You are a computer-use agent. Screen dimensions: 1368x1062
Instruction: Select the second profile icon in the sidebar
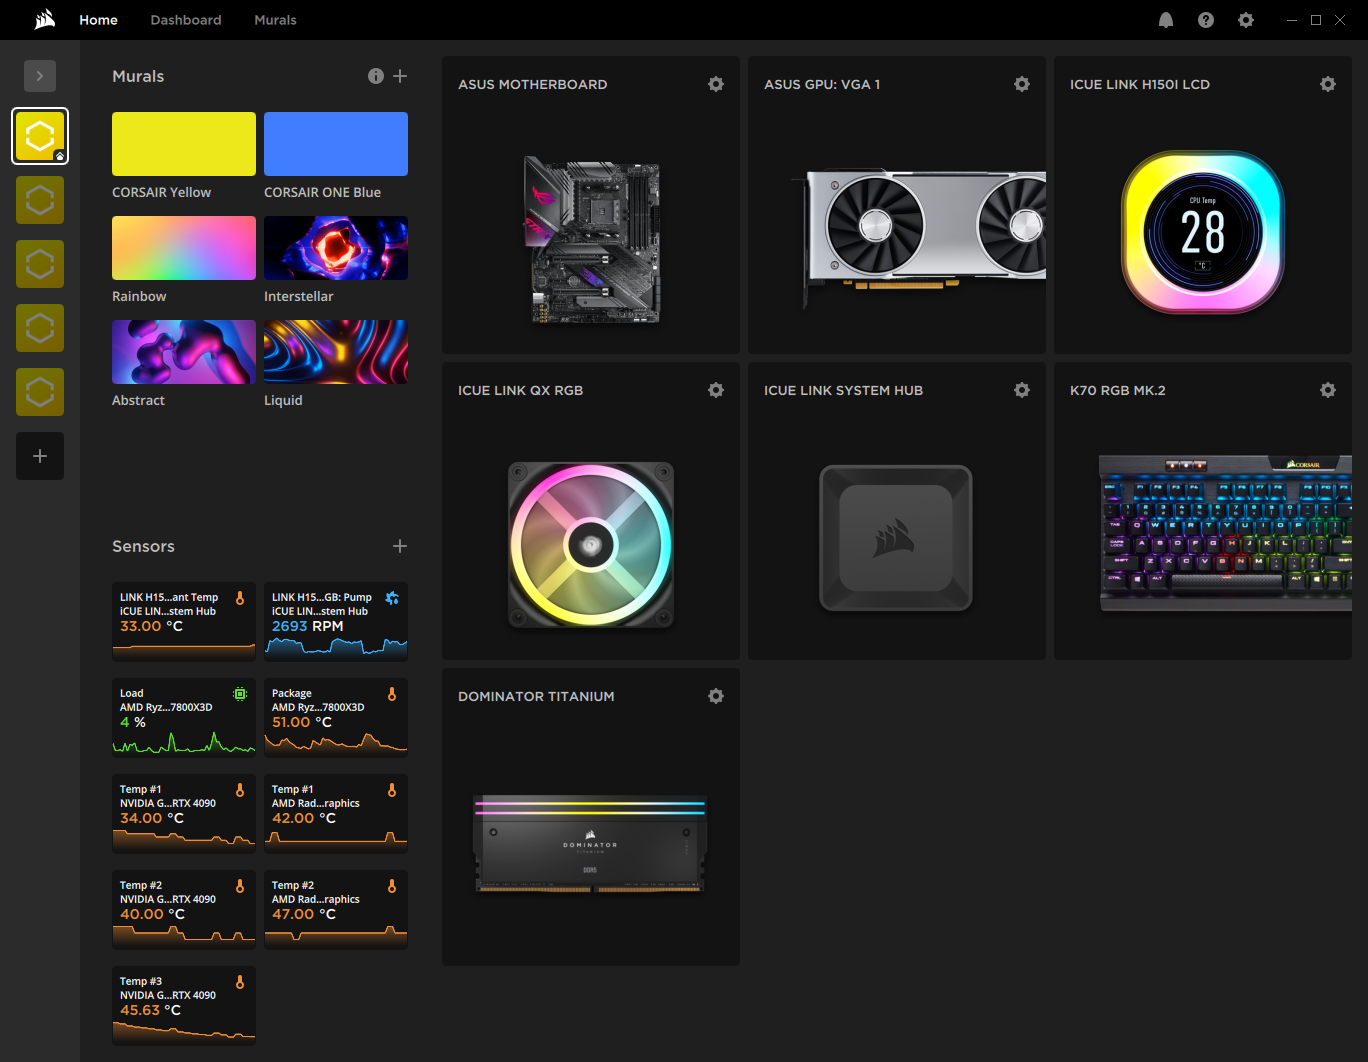click(x=40, y=200)
